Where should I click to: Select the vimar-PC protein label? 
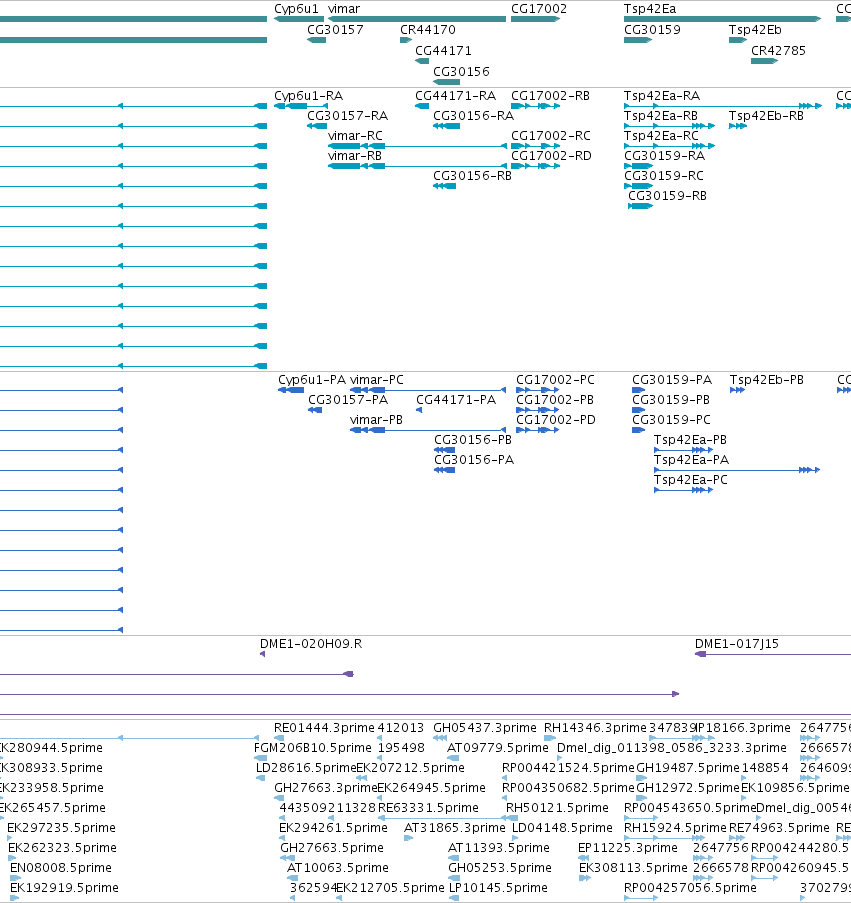[377, 380]
